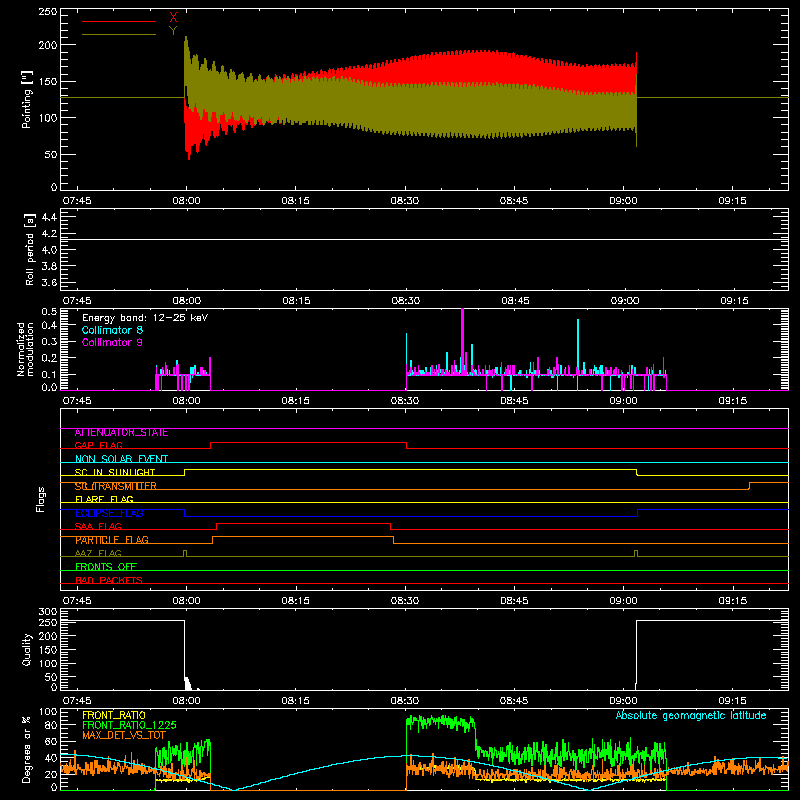Click the GAP_FLAG label
This screenshot has height=800, width=800.
pos(98,445)
